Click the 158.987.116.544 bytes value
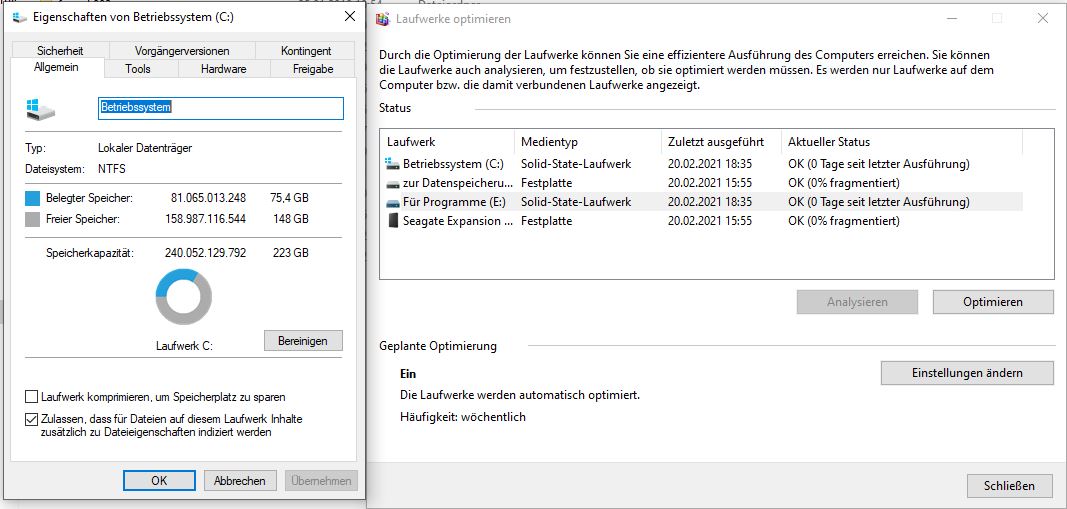This screenshot has width=1067, height=509. click(206, 219)
